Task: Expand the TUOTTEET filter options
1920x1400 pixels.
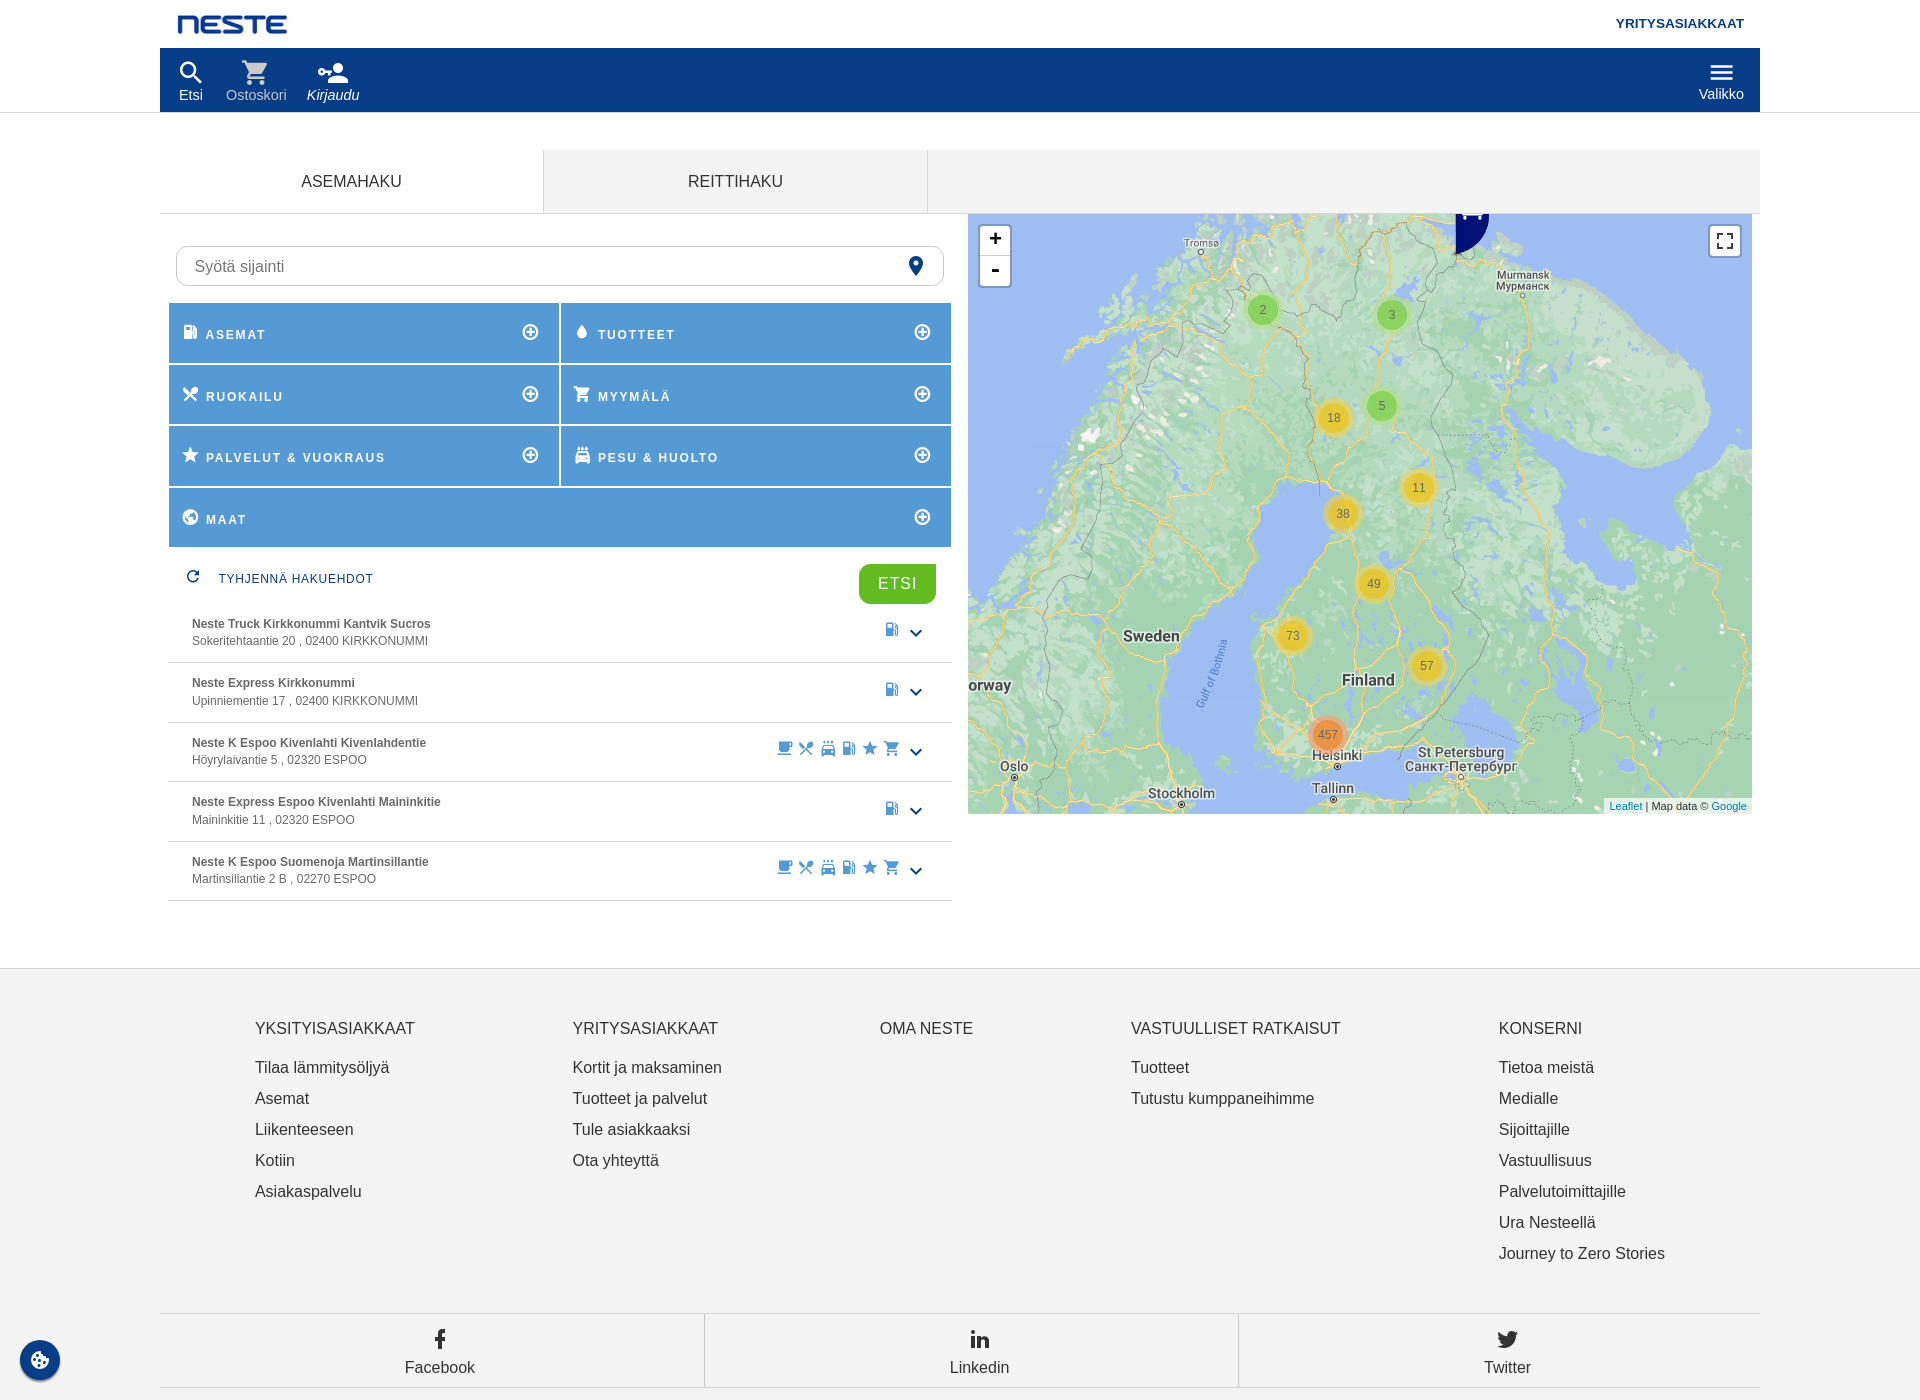Action: pyautogui.click(x=921, y=332)
